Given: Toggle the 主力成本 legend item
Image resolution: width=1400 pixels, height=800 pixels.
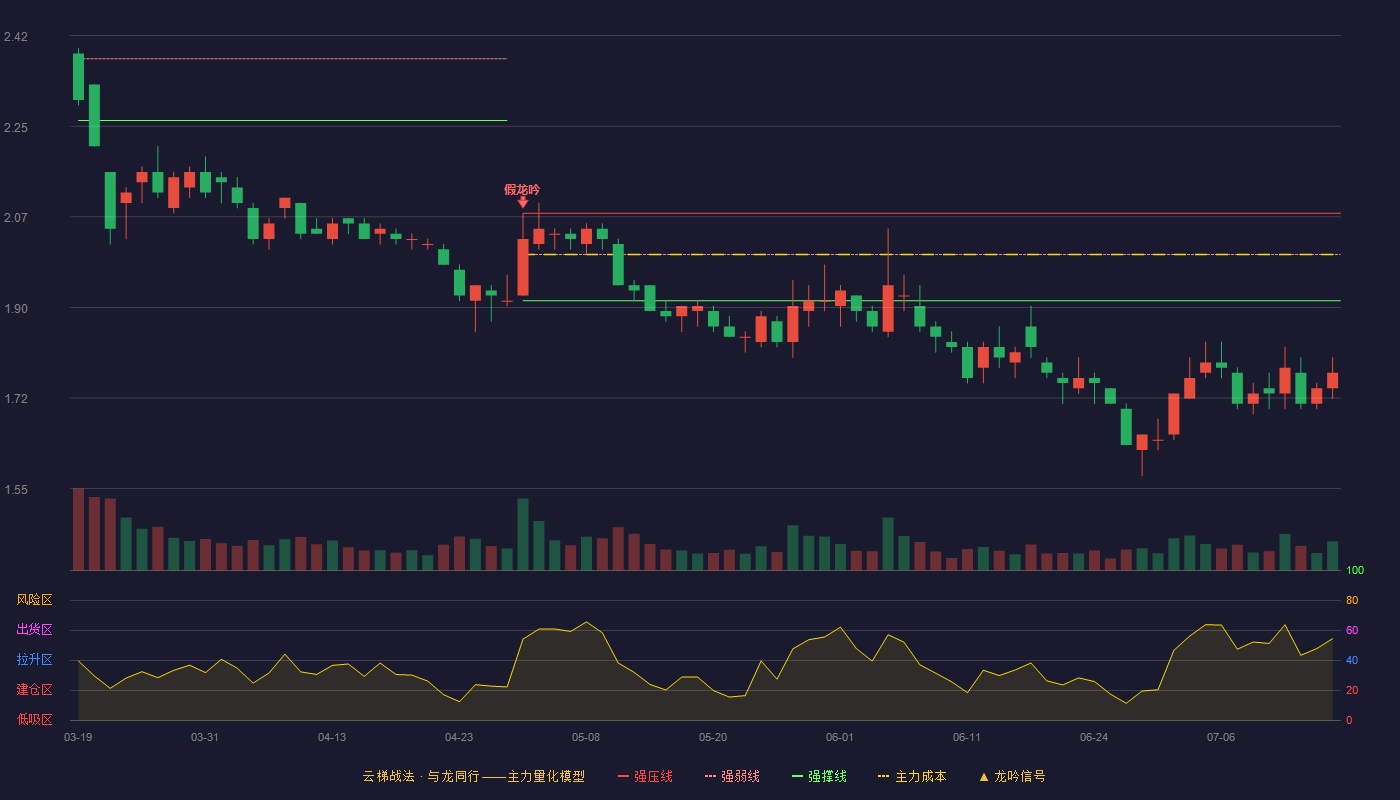Looking at the screenshot, I should pyautogui.click(x=912, y=776).
